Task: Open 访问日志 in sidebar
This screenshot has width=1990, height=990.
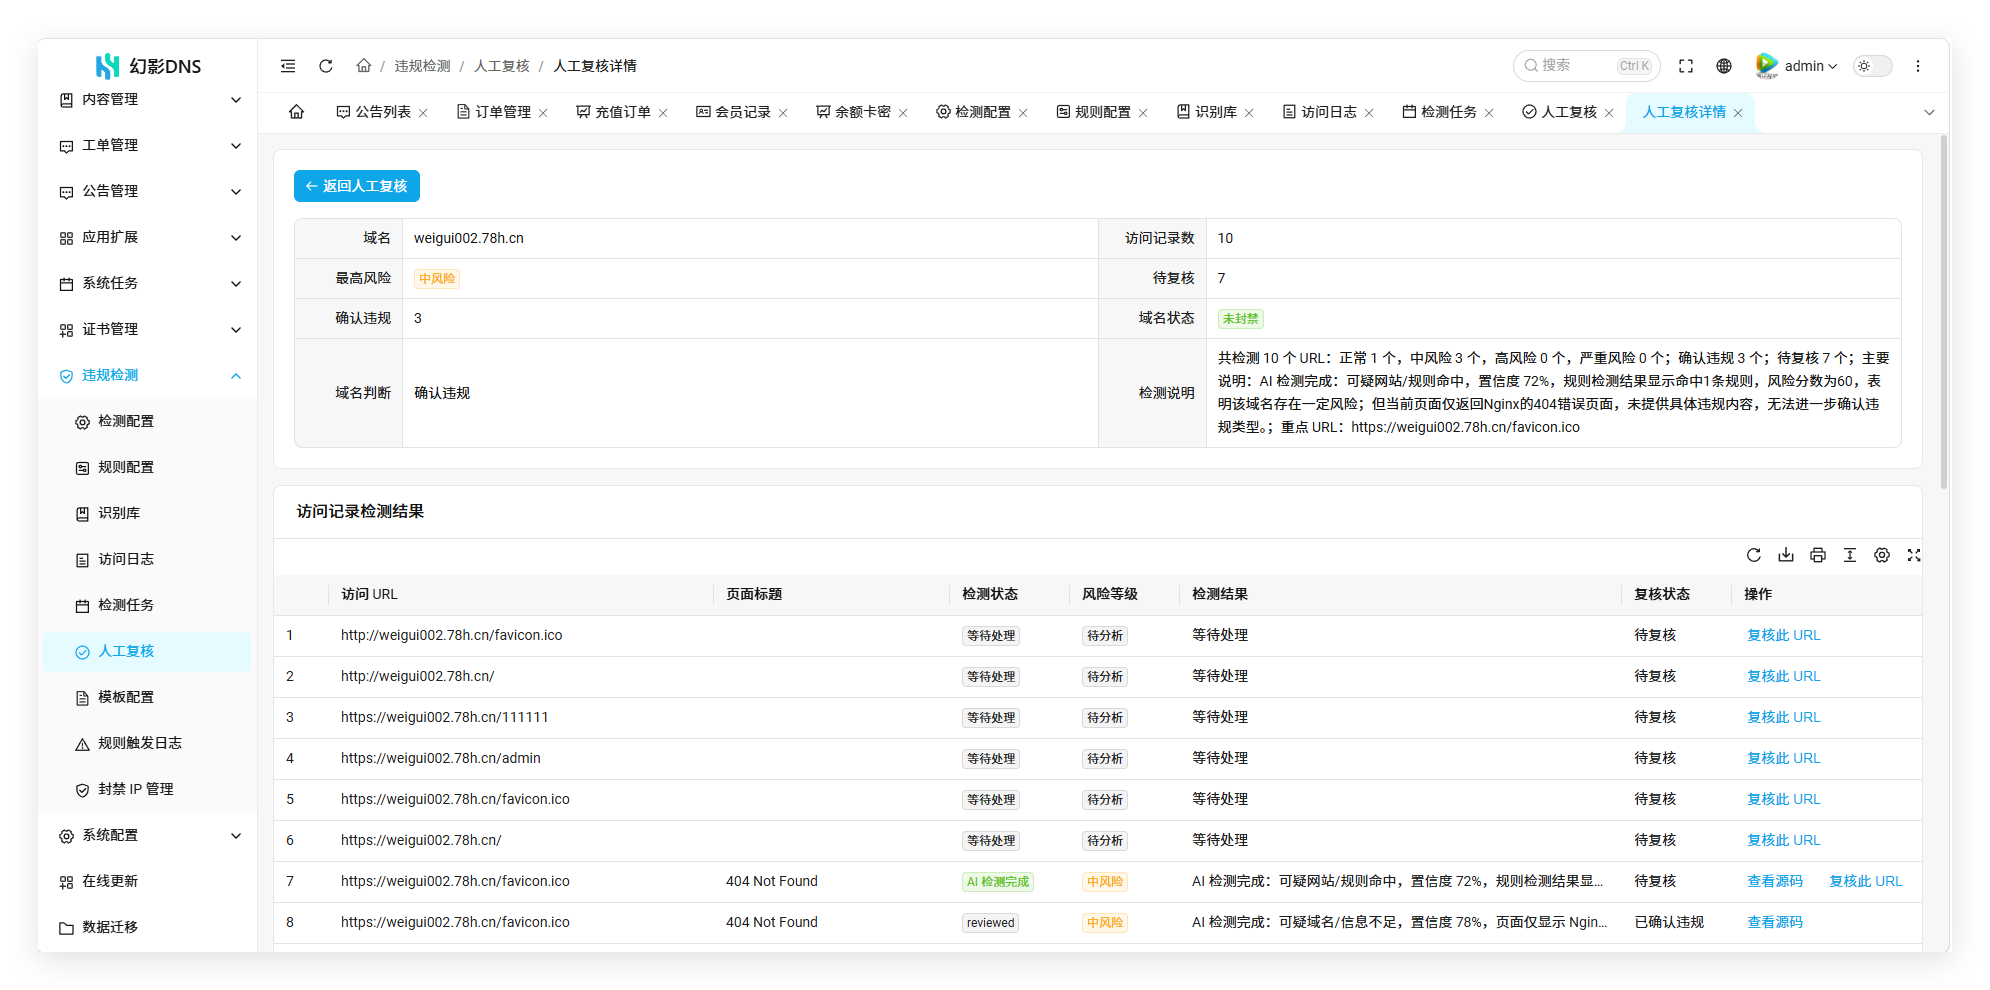Action: tap(148, 559)
